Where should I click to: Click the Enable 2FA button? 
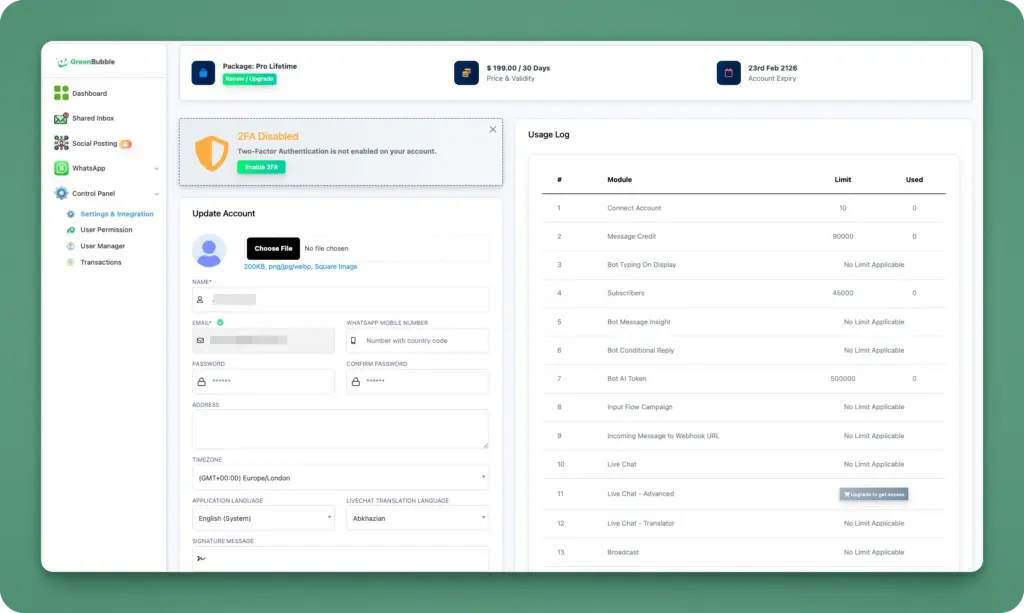click(x=261, y=167)
